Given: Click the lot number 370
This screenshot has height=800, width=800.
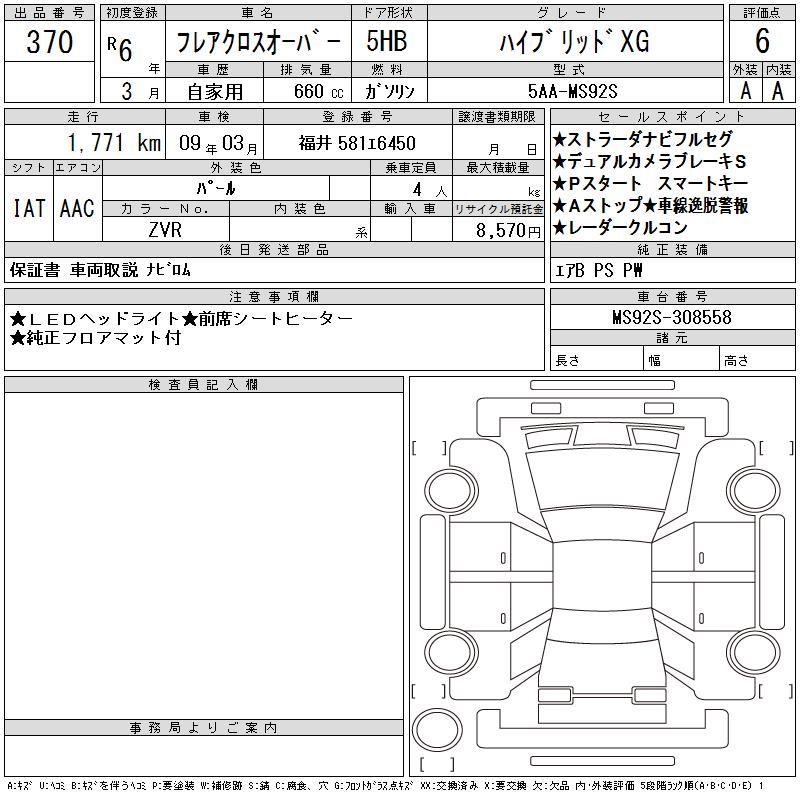Looking at the screenshot, I should [49, 41].
